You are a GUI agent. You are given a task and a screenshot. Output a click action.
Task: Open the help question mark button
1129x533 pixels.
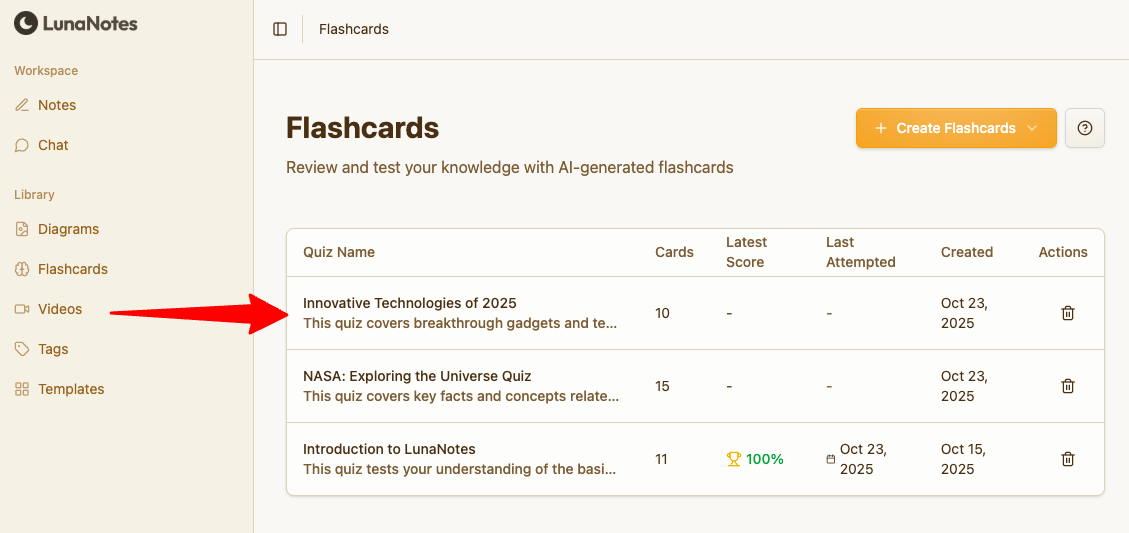point(1085,128)
